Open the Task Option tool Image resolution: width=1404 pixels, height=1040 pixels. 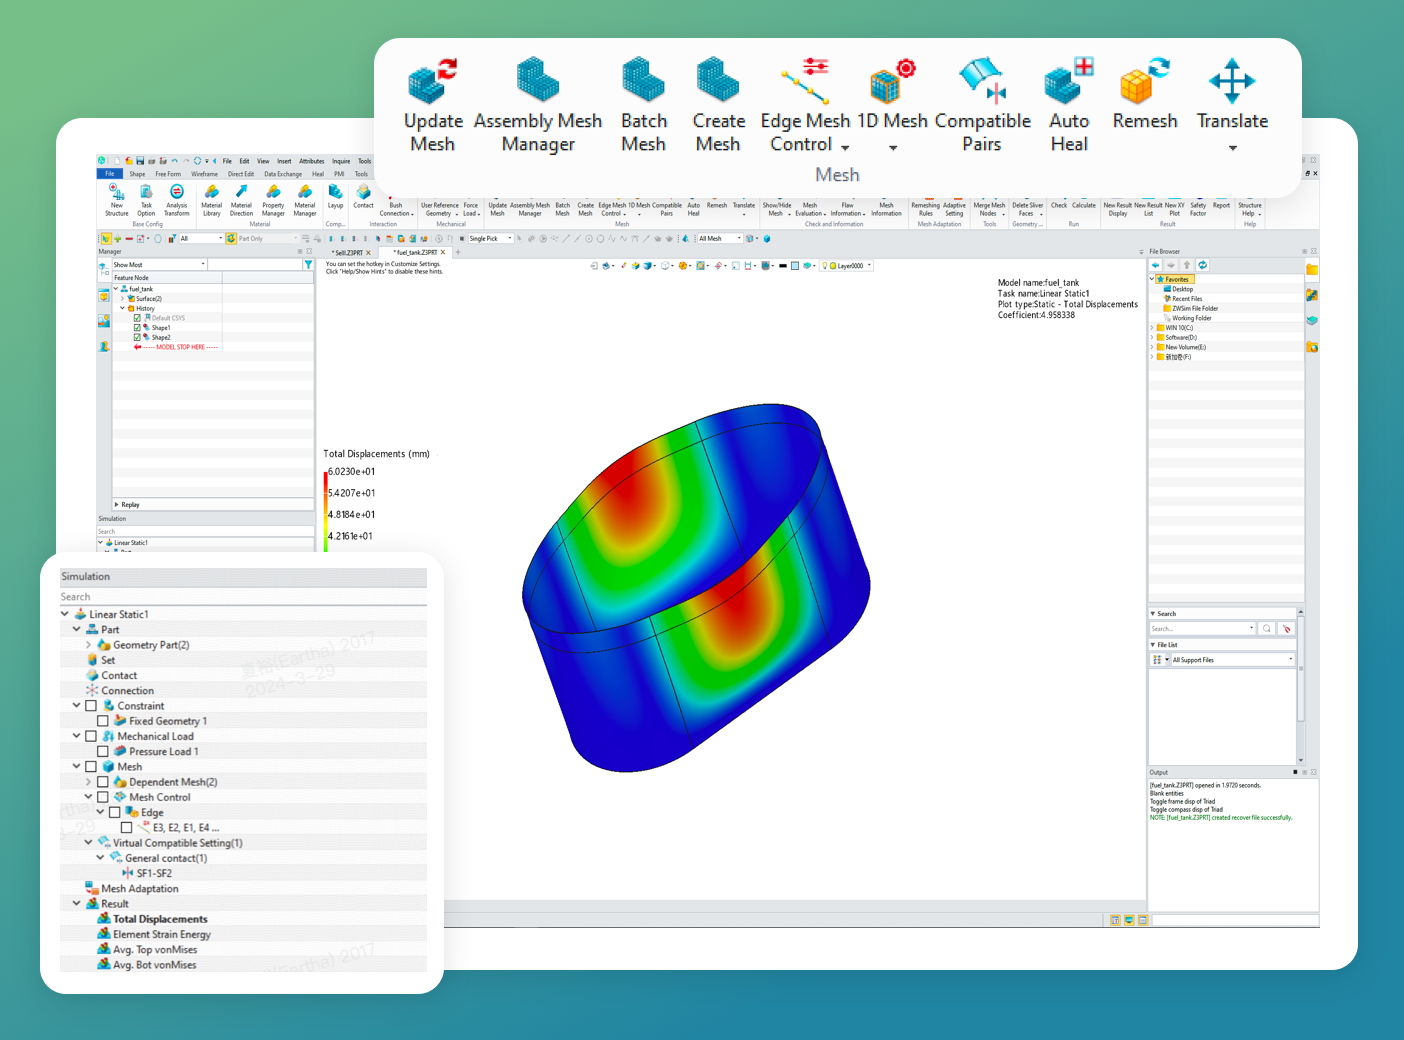pos(146,197)
